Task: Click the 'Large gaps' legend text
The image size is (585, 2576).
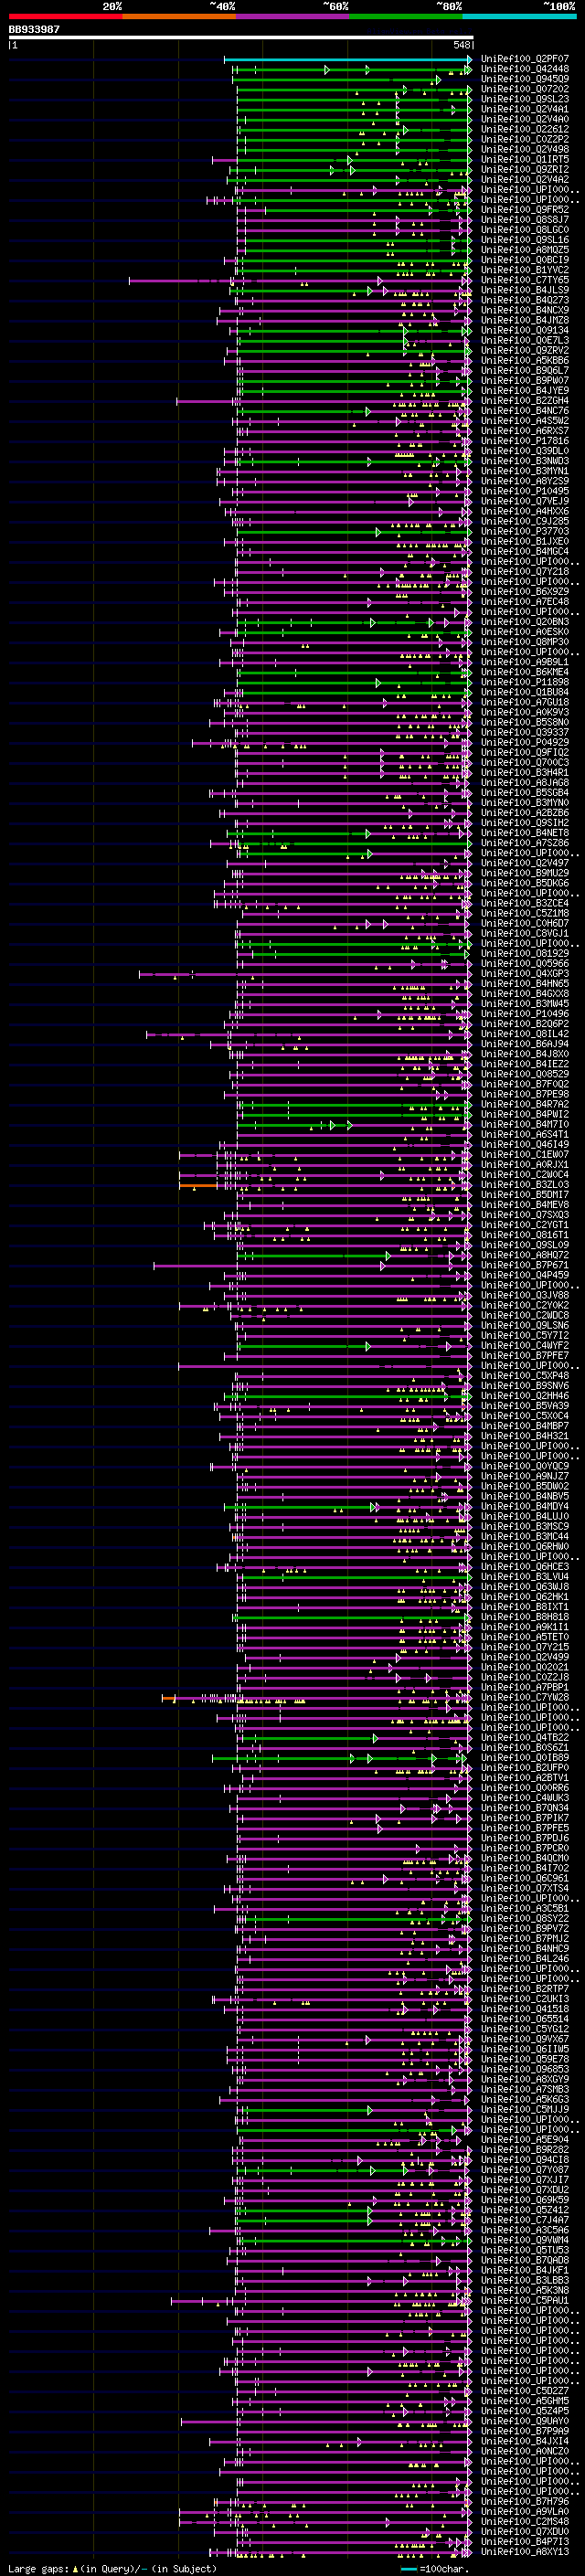Action: coord(38,2568)
